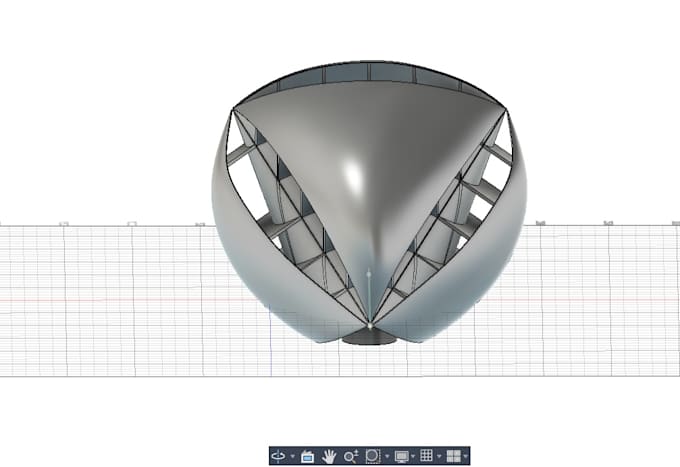The image size is (680, 467).
Task: Activate the Look At tool
Action: [307, 457]
